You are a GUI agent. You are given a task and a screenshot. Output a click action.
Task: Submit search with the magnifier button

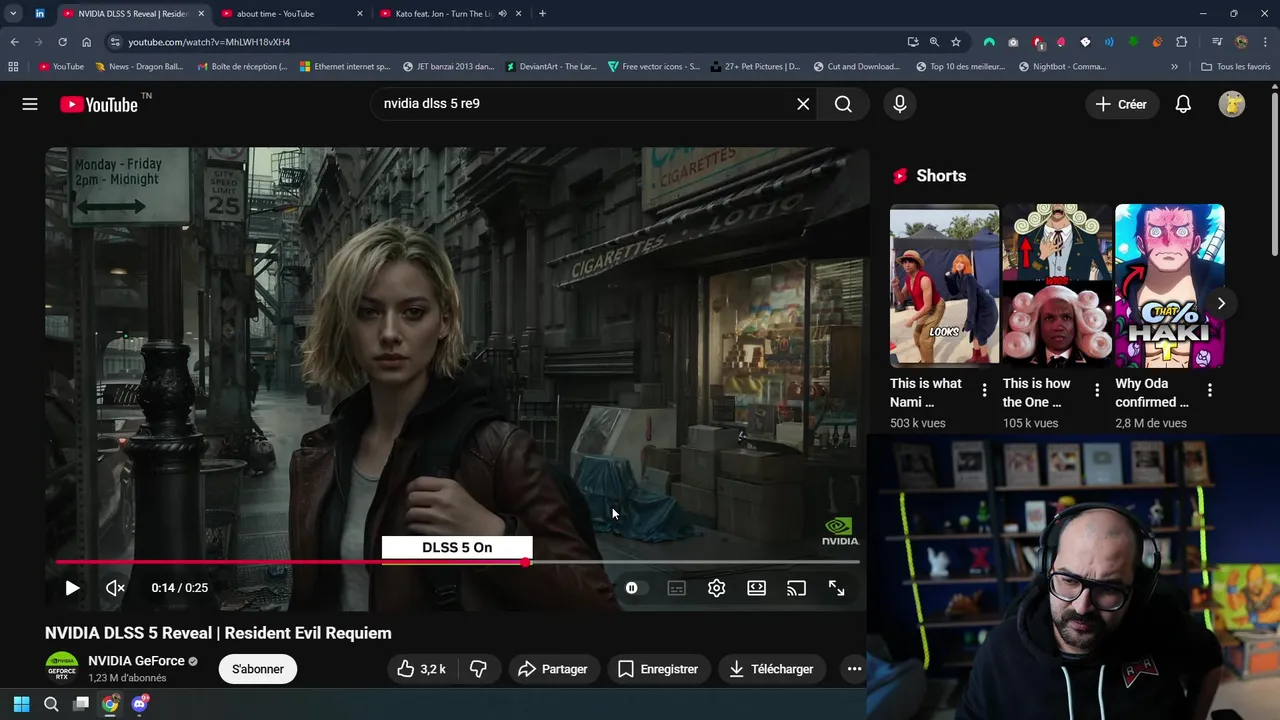coord(843,104)
